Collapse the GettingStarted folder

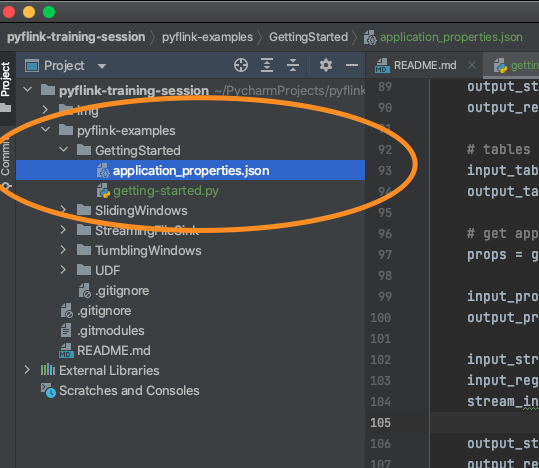pos(64,150)
